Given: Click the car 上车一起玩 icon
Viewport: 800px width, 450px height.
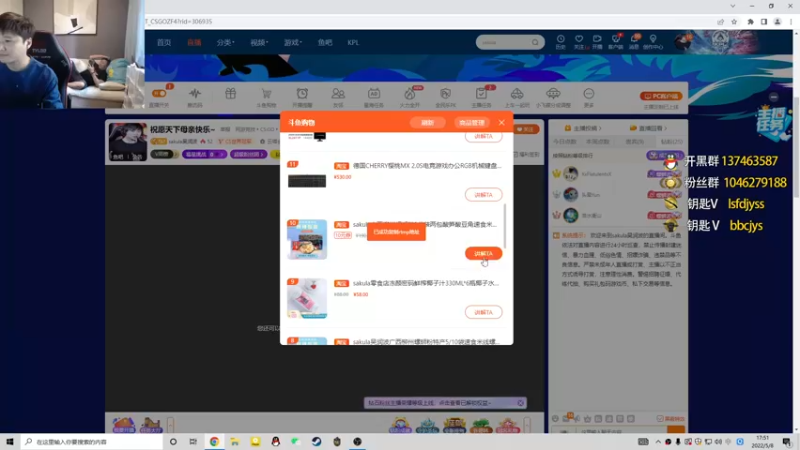Looking at the screenshot, I should point(517,94).
